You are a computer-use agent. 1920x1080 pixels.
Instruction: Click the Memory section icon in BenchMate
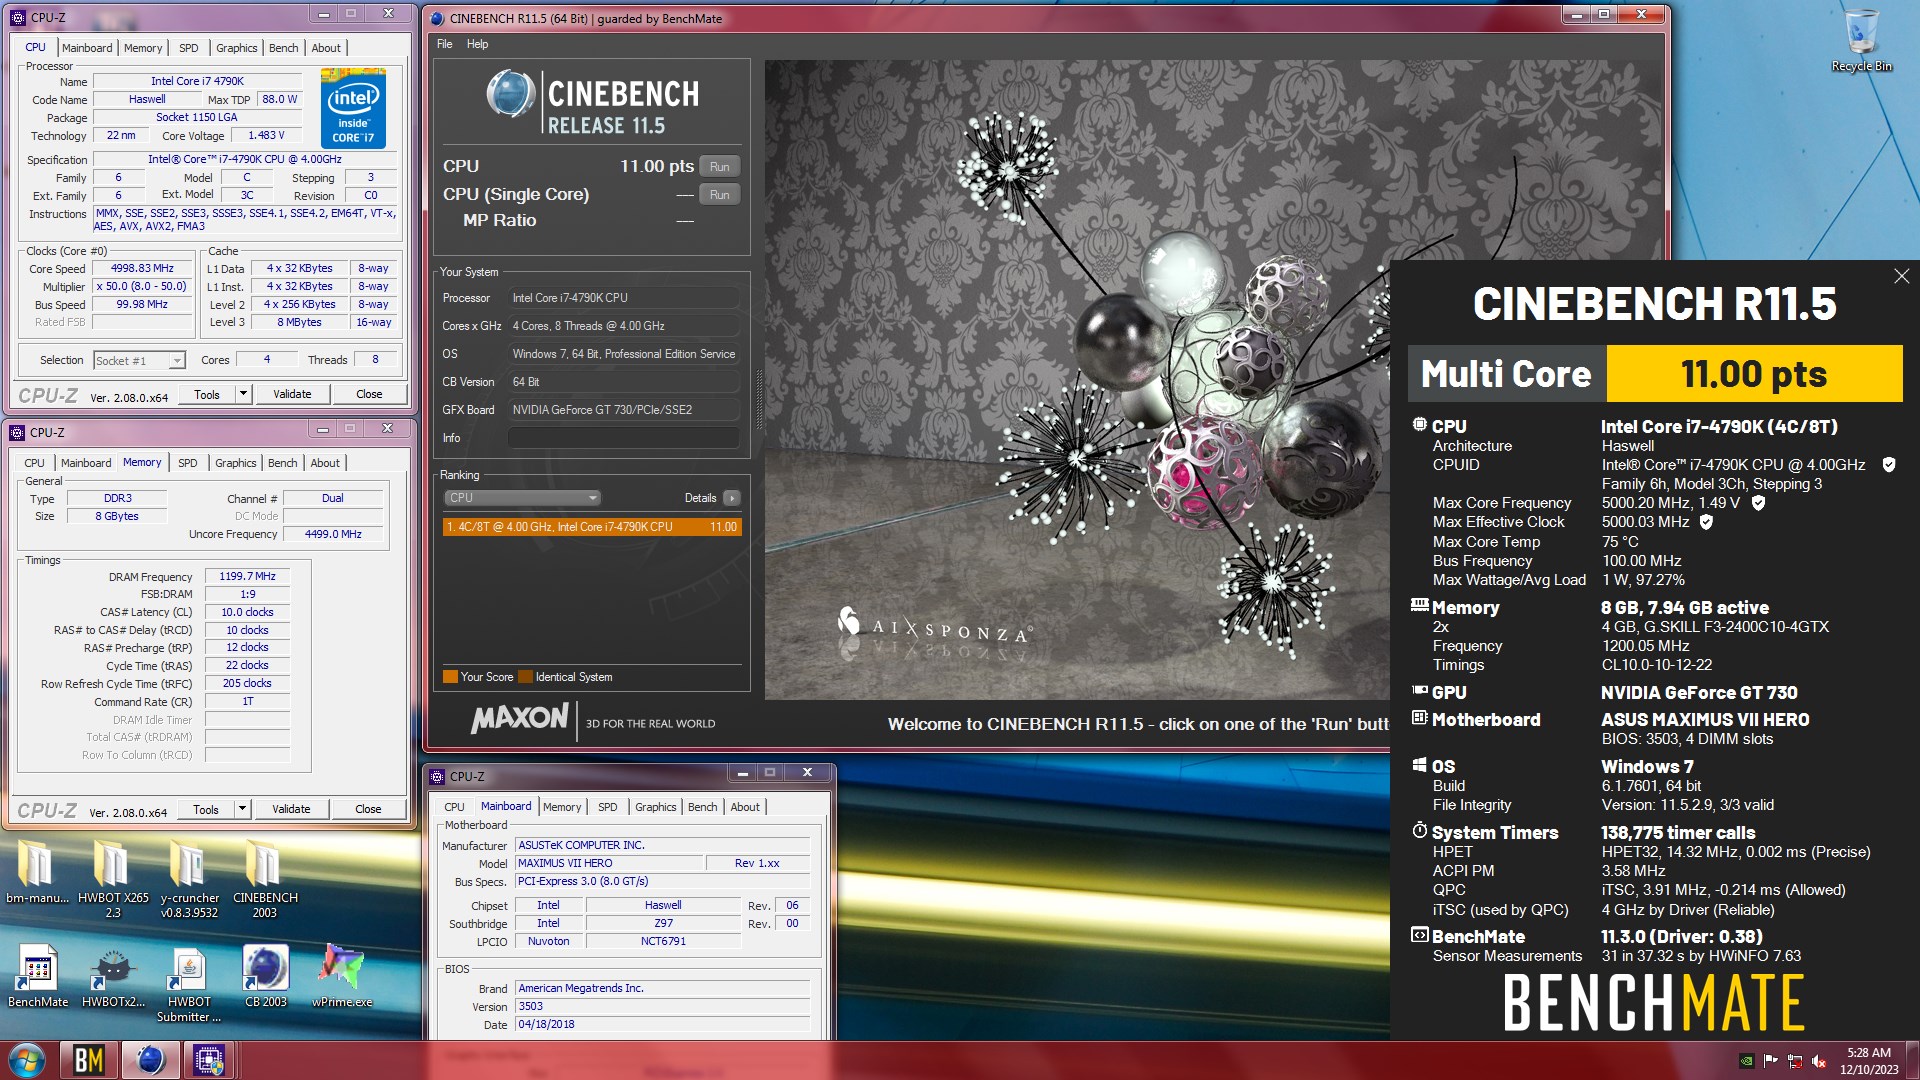click(1419, 605)
